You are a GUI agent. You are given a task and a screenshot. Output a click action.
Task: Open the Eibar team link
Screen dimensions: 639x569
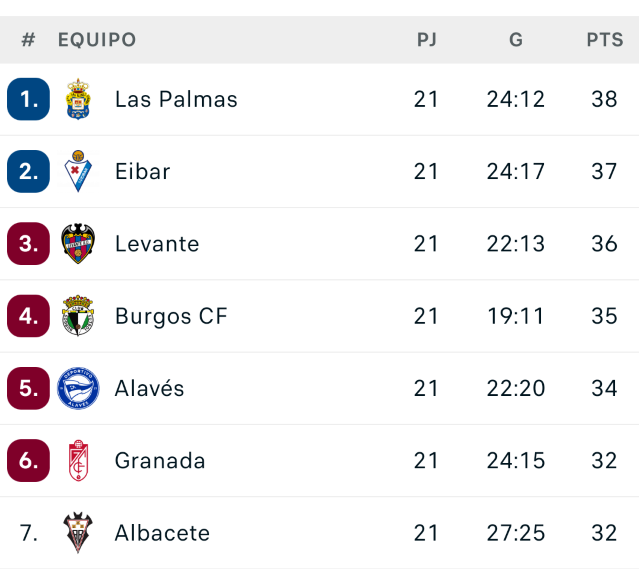(143, 171)
